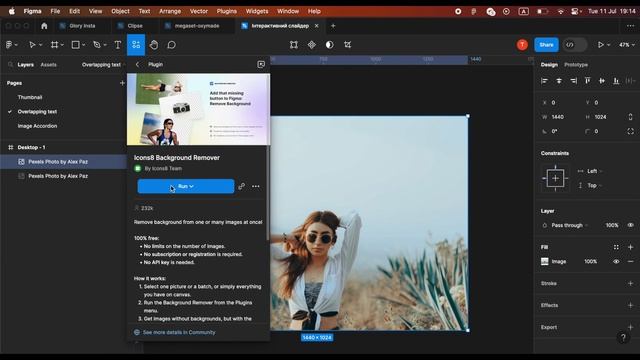Add an effect
The height and width of the screenshot is (360, 640).
(631, 305)
